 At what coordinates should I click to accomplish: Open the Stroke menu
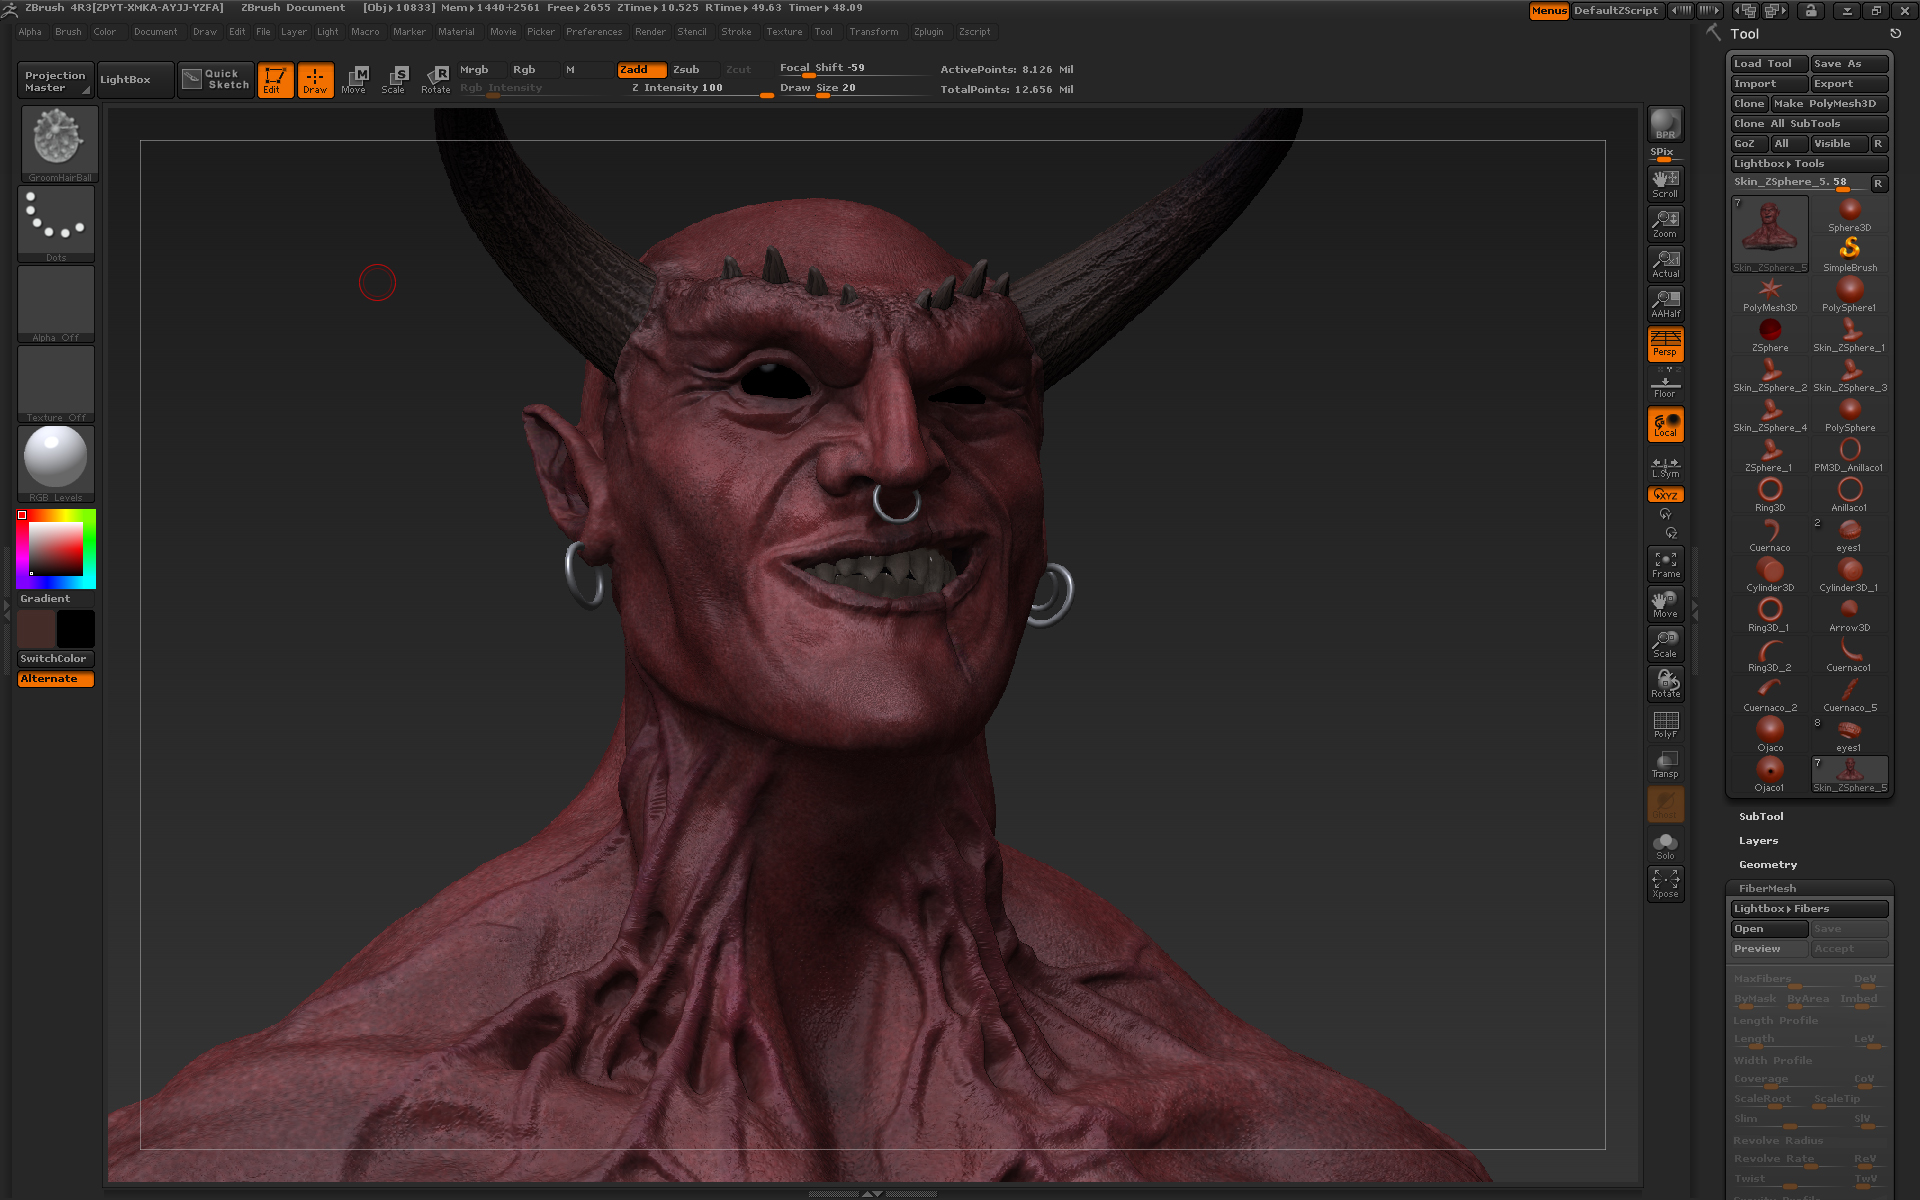coord(736,32)
